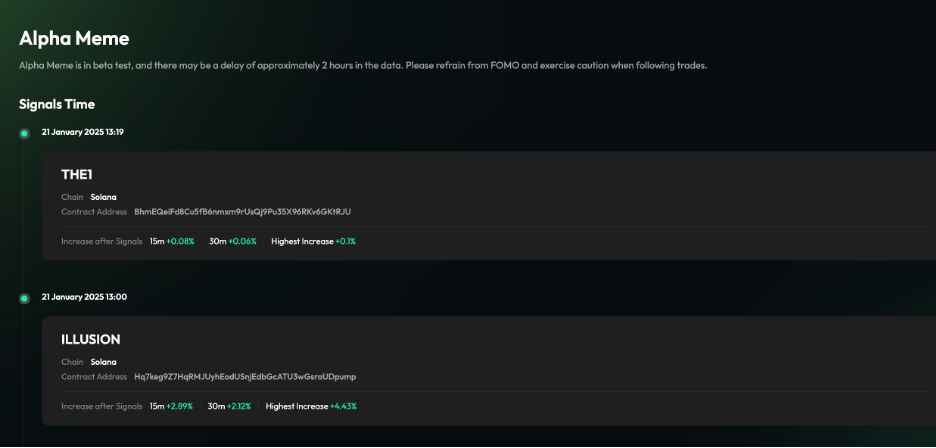This screenshot has width=936, height=448.
Task: Select the 21 January 2025 13:19 timestamp
Action: pyautogui.click(x=82, y=132)
